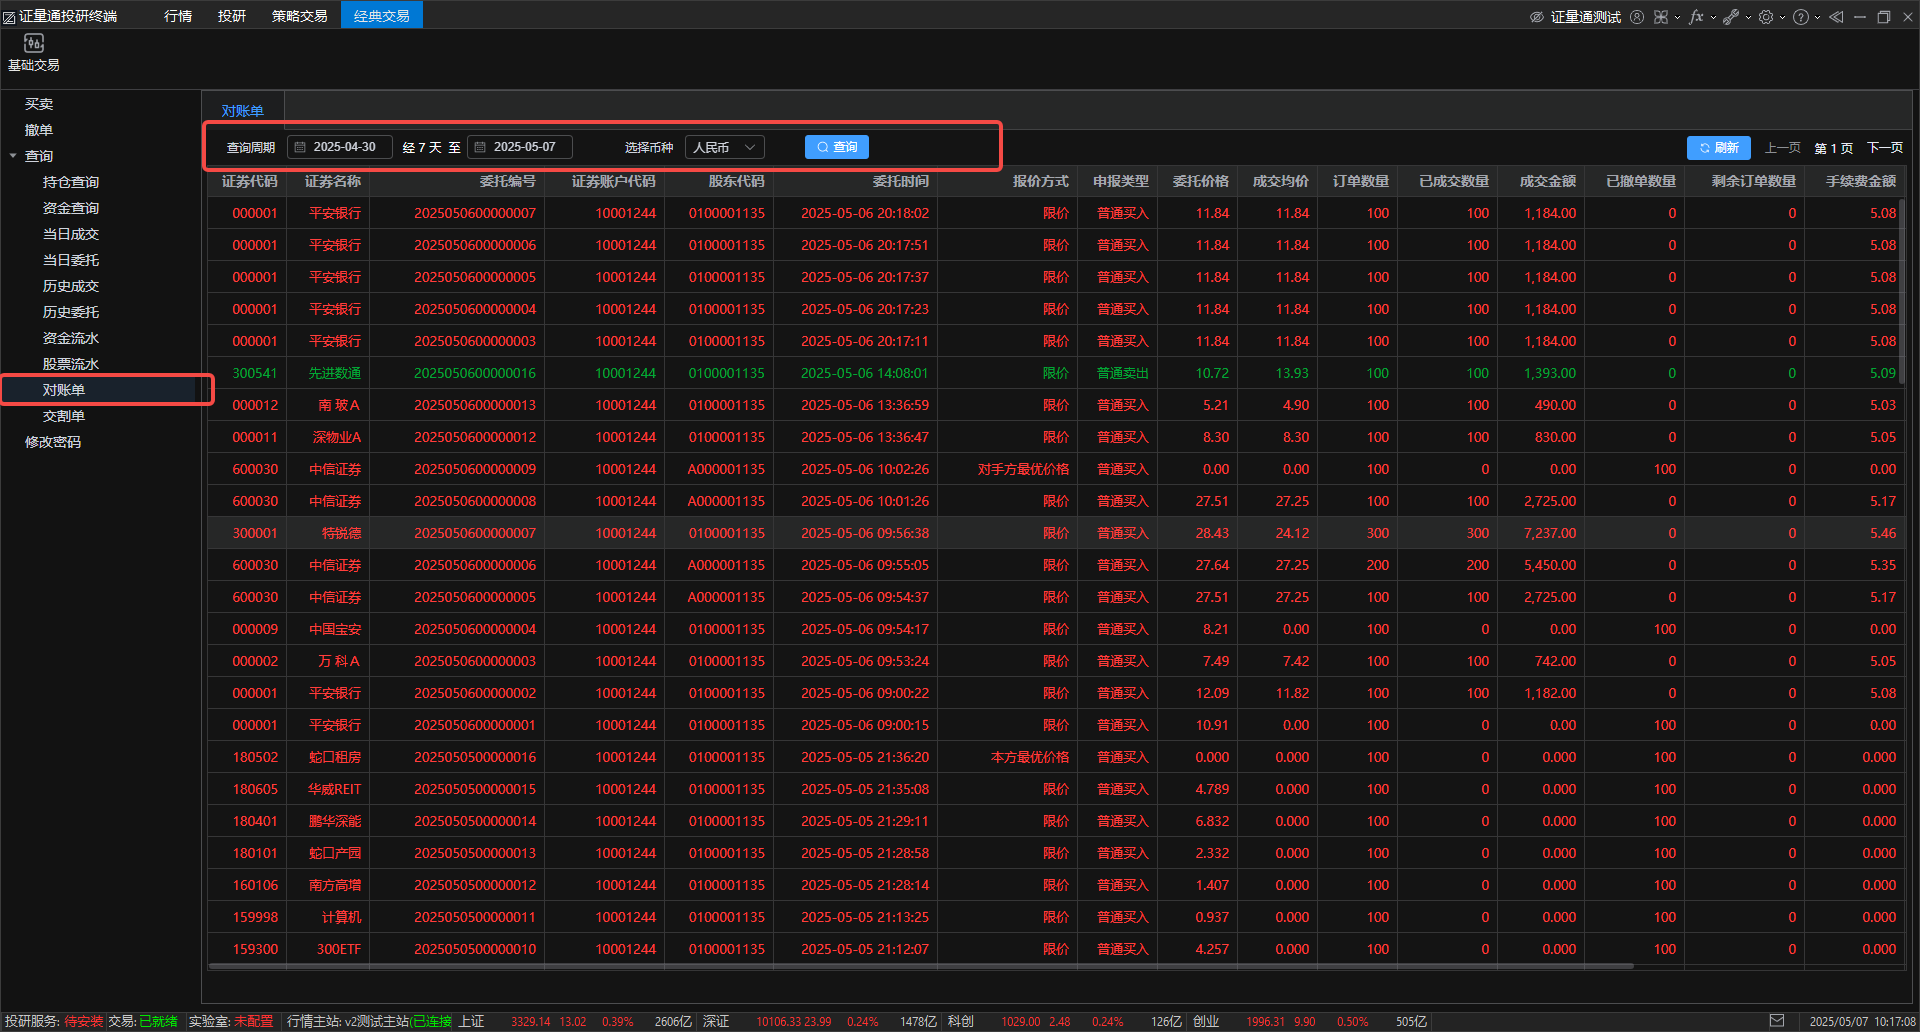This screenshot has width=1920, height=1032.
Task: Expand the wrench tools dropdown arrow
Action: click(x=1748, y=17)
